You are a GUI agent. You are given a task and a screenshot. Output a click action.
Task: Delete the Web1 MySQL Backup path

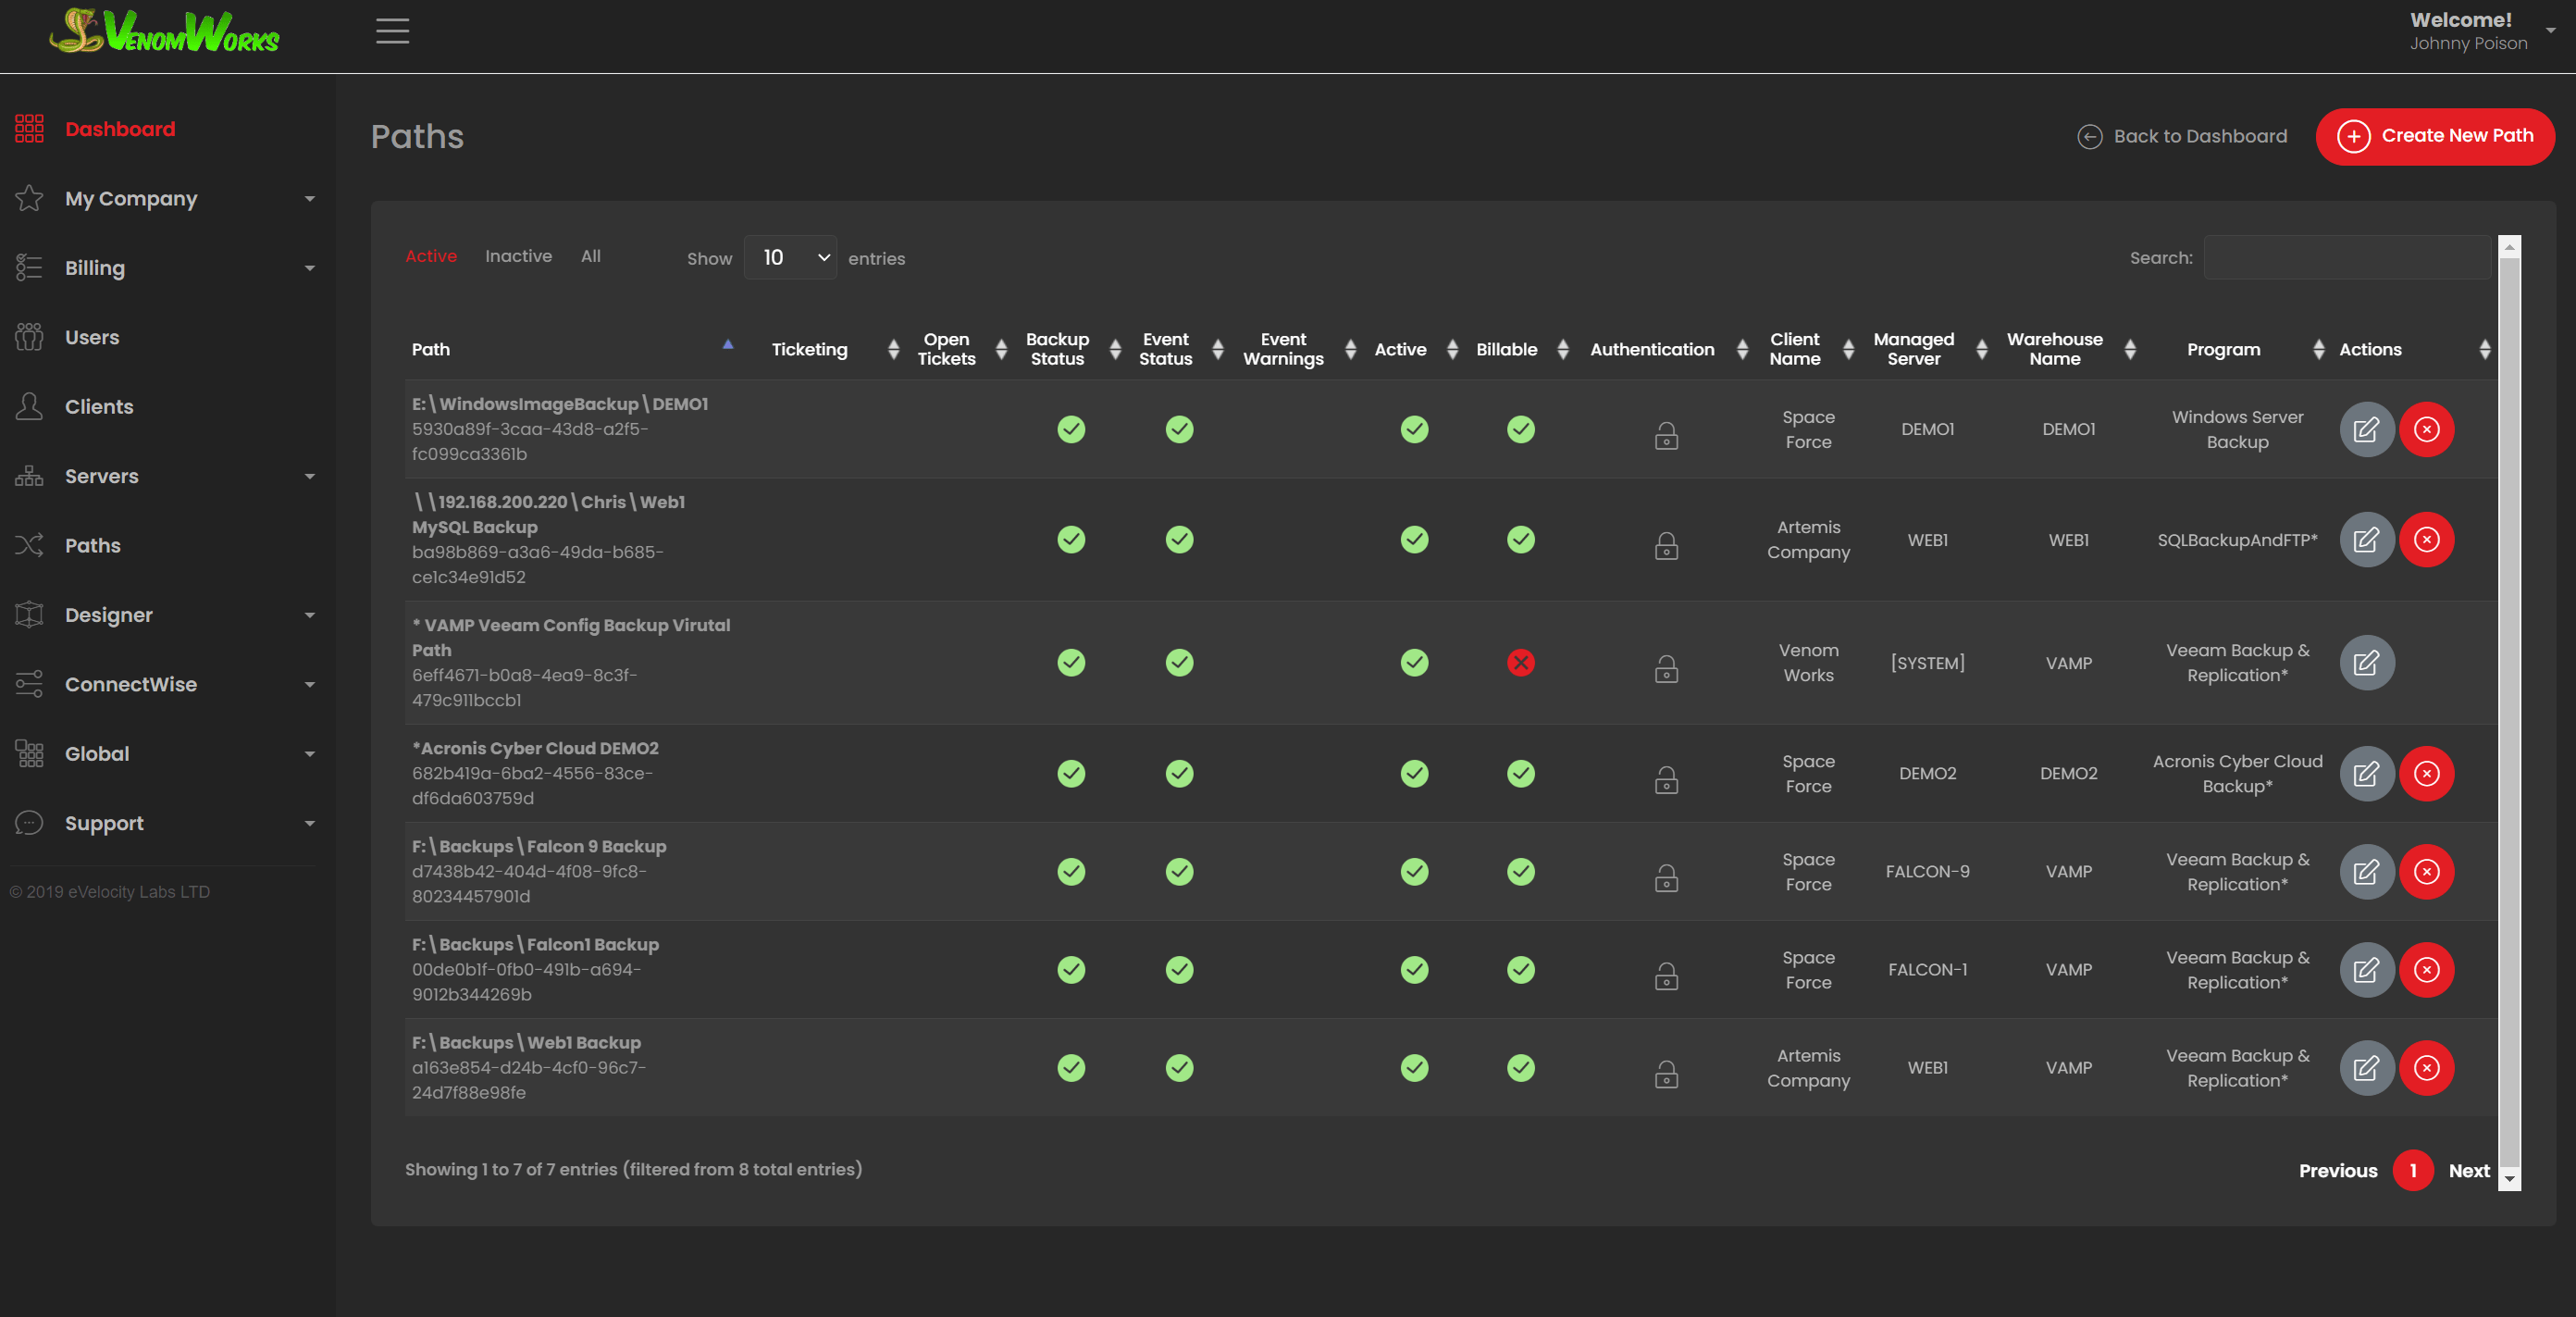point(2426,540)
